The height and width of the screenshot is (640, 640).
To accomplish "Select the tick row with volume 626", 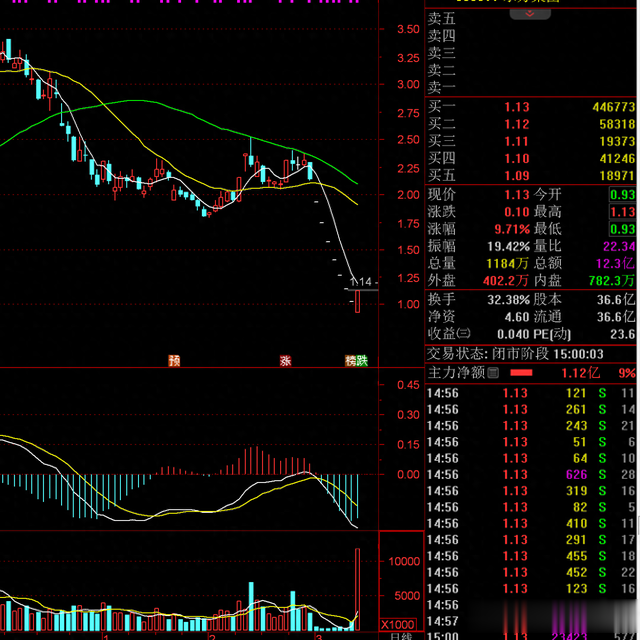I will point(531,474).
